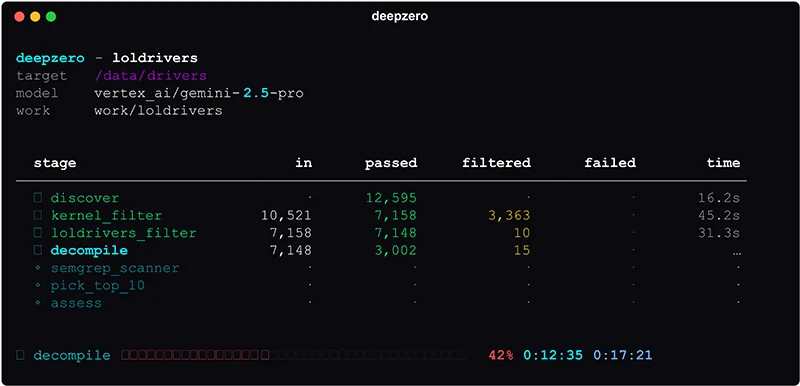Click the status box beside kernel_filter
The height and width of the screenshot is (386, 800).
37,216
